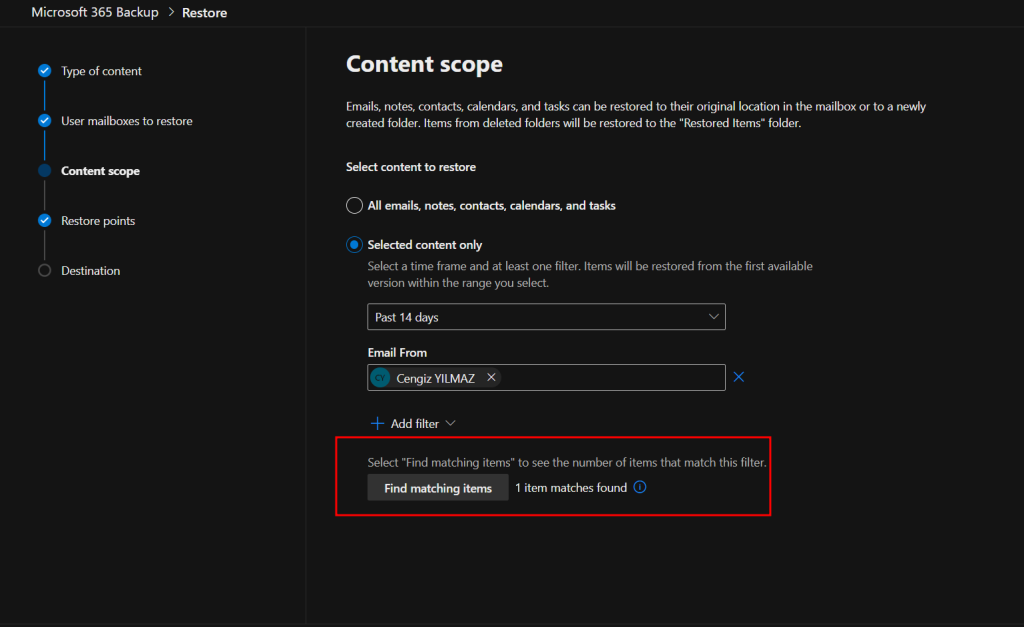Click Cengiz YILMAZ avatar in the filter
This screenshot has height=627, width=1024.
380,378
